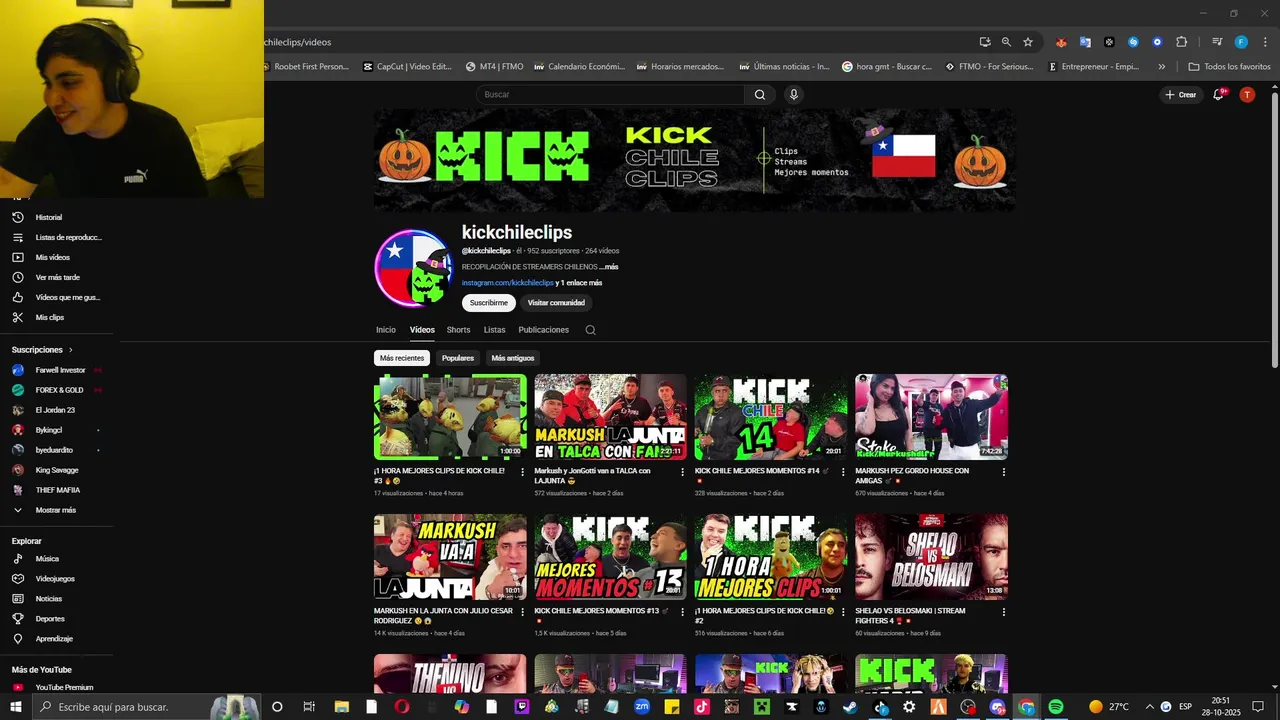1280x720 pixels.
Task: Click the Chrome address bar URL
Action: [x=298, y=42]
